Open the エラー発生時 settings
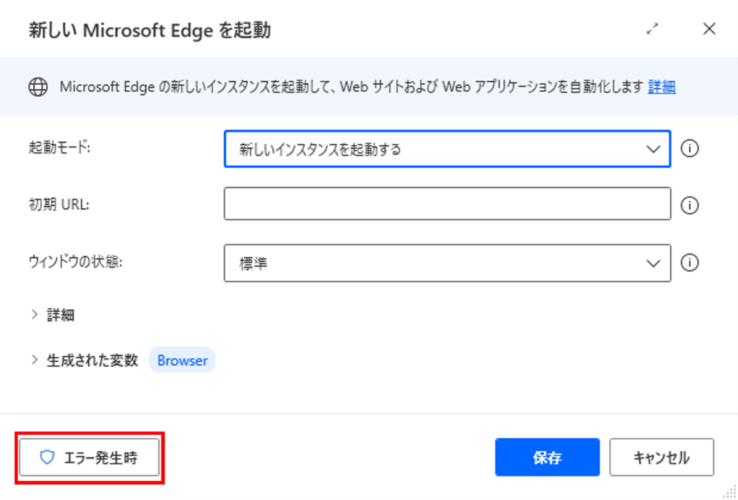The image size is (738, 500). [89, 457]
